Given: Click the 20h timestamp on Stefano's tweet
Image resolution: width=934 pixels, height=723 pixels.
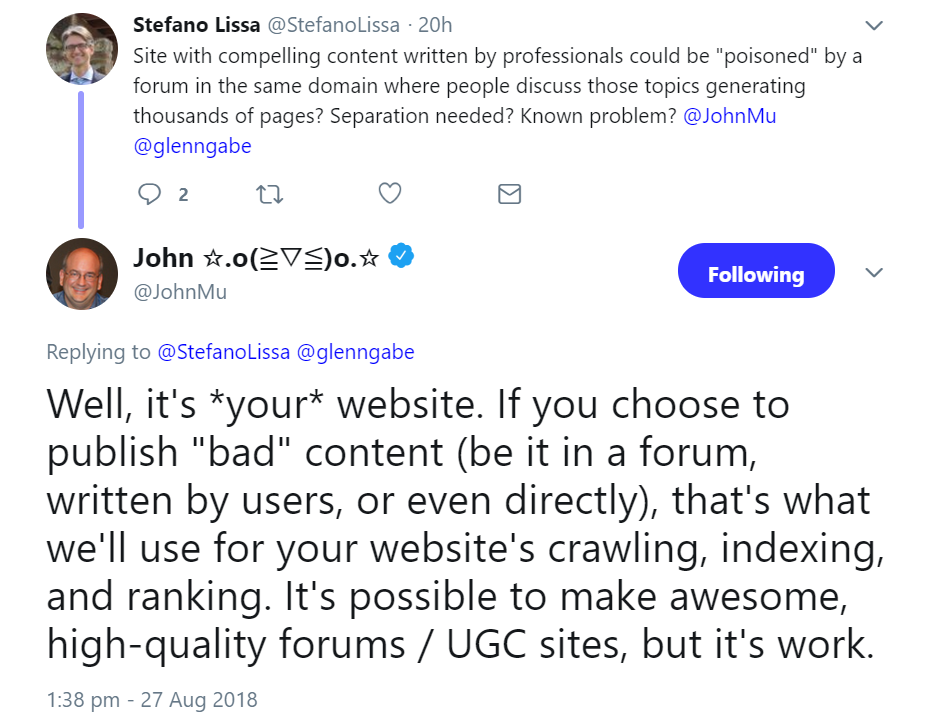Looking at the screenshot, I should click(x=437, y=24).
